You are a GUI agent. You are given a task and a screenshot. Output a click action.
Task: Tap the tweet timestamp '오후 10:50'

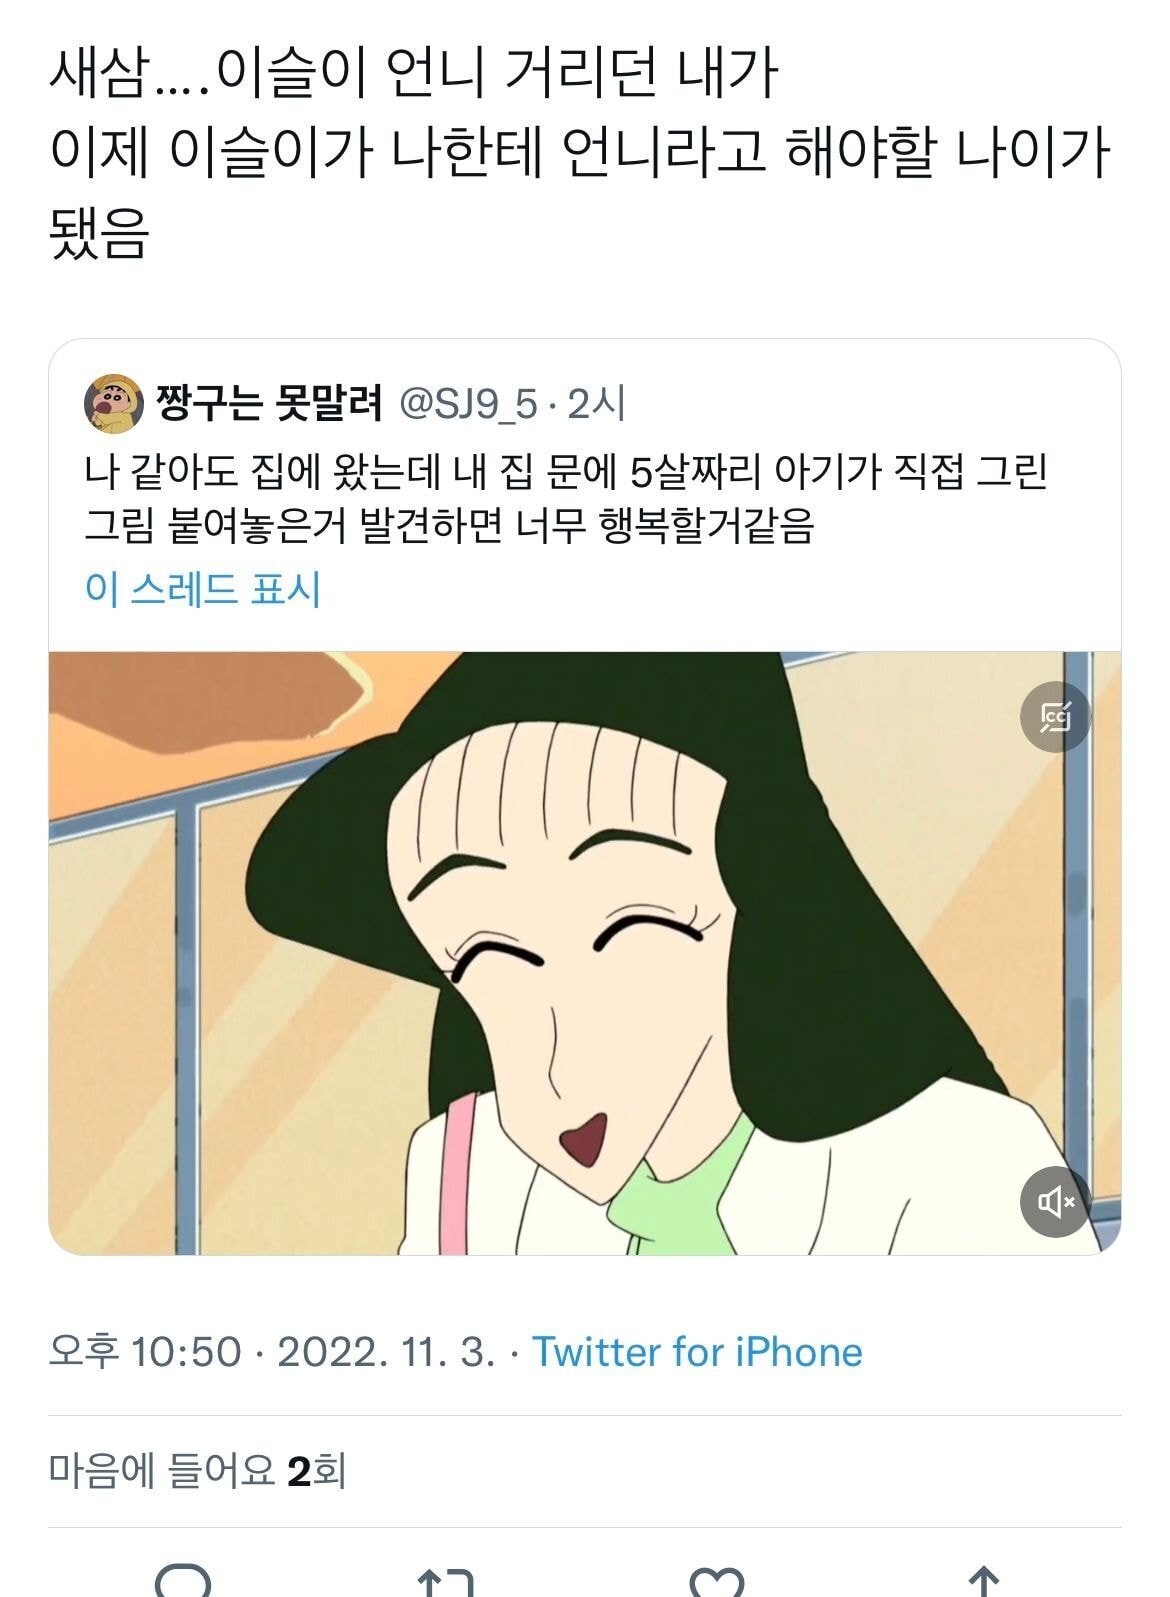tap(146, 1352)
